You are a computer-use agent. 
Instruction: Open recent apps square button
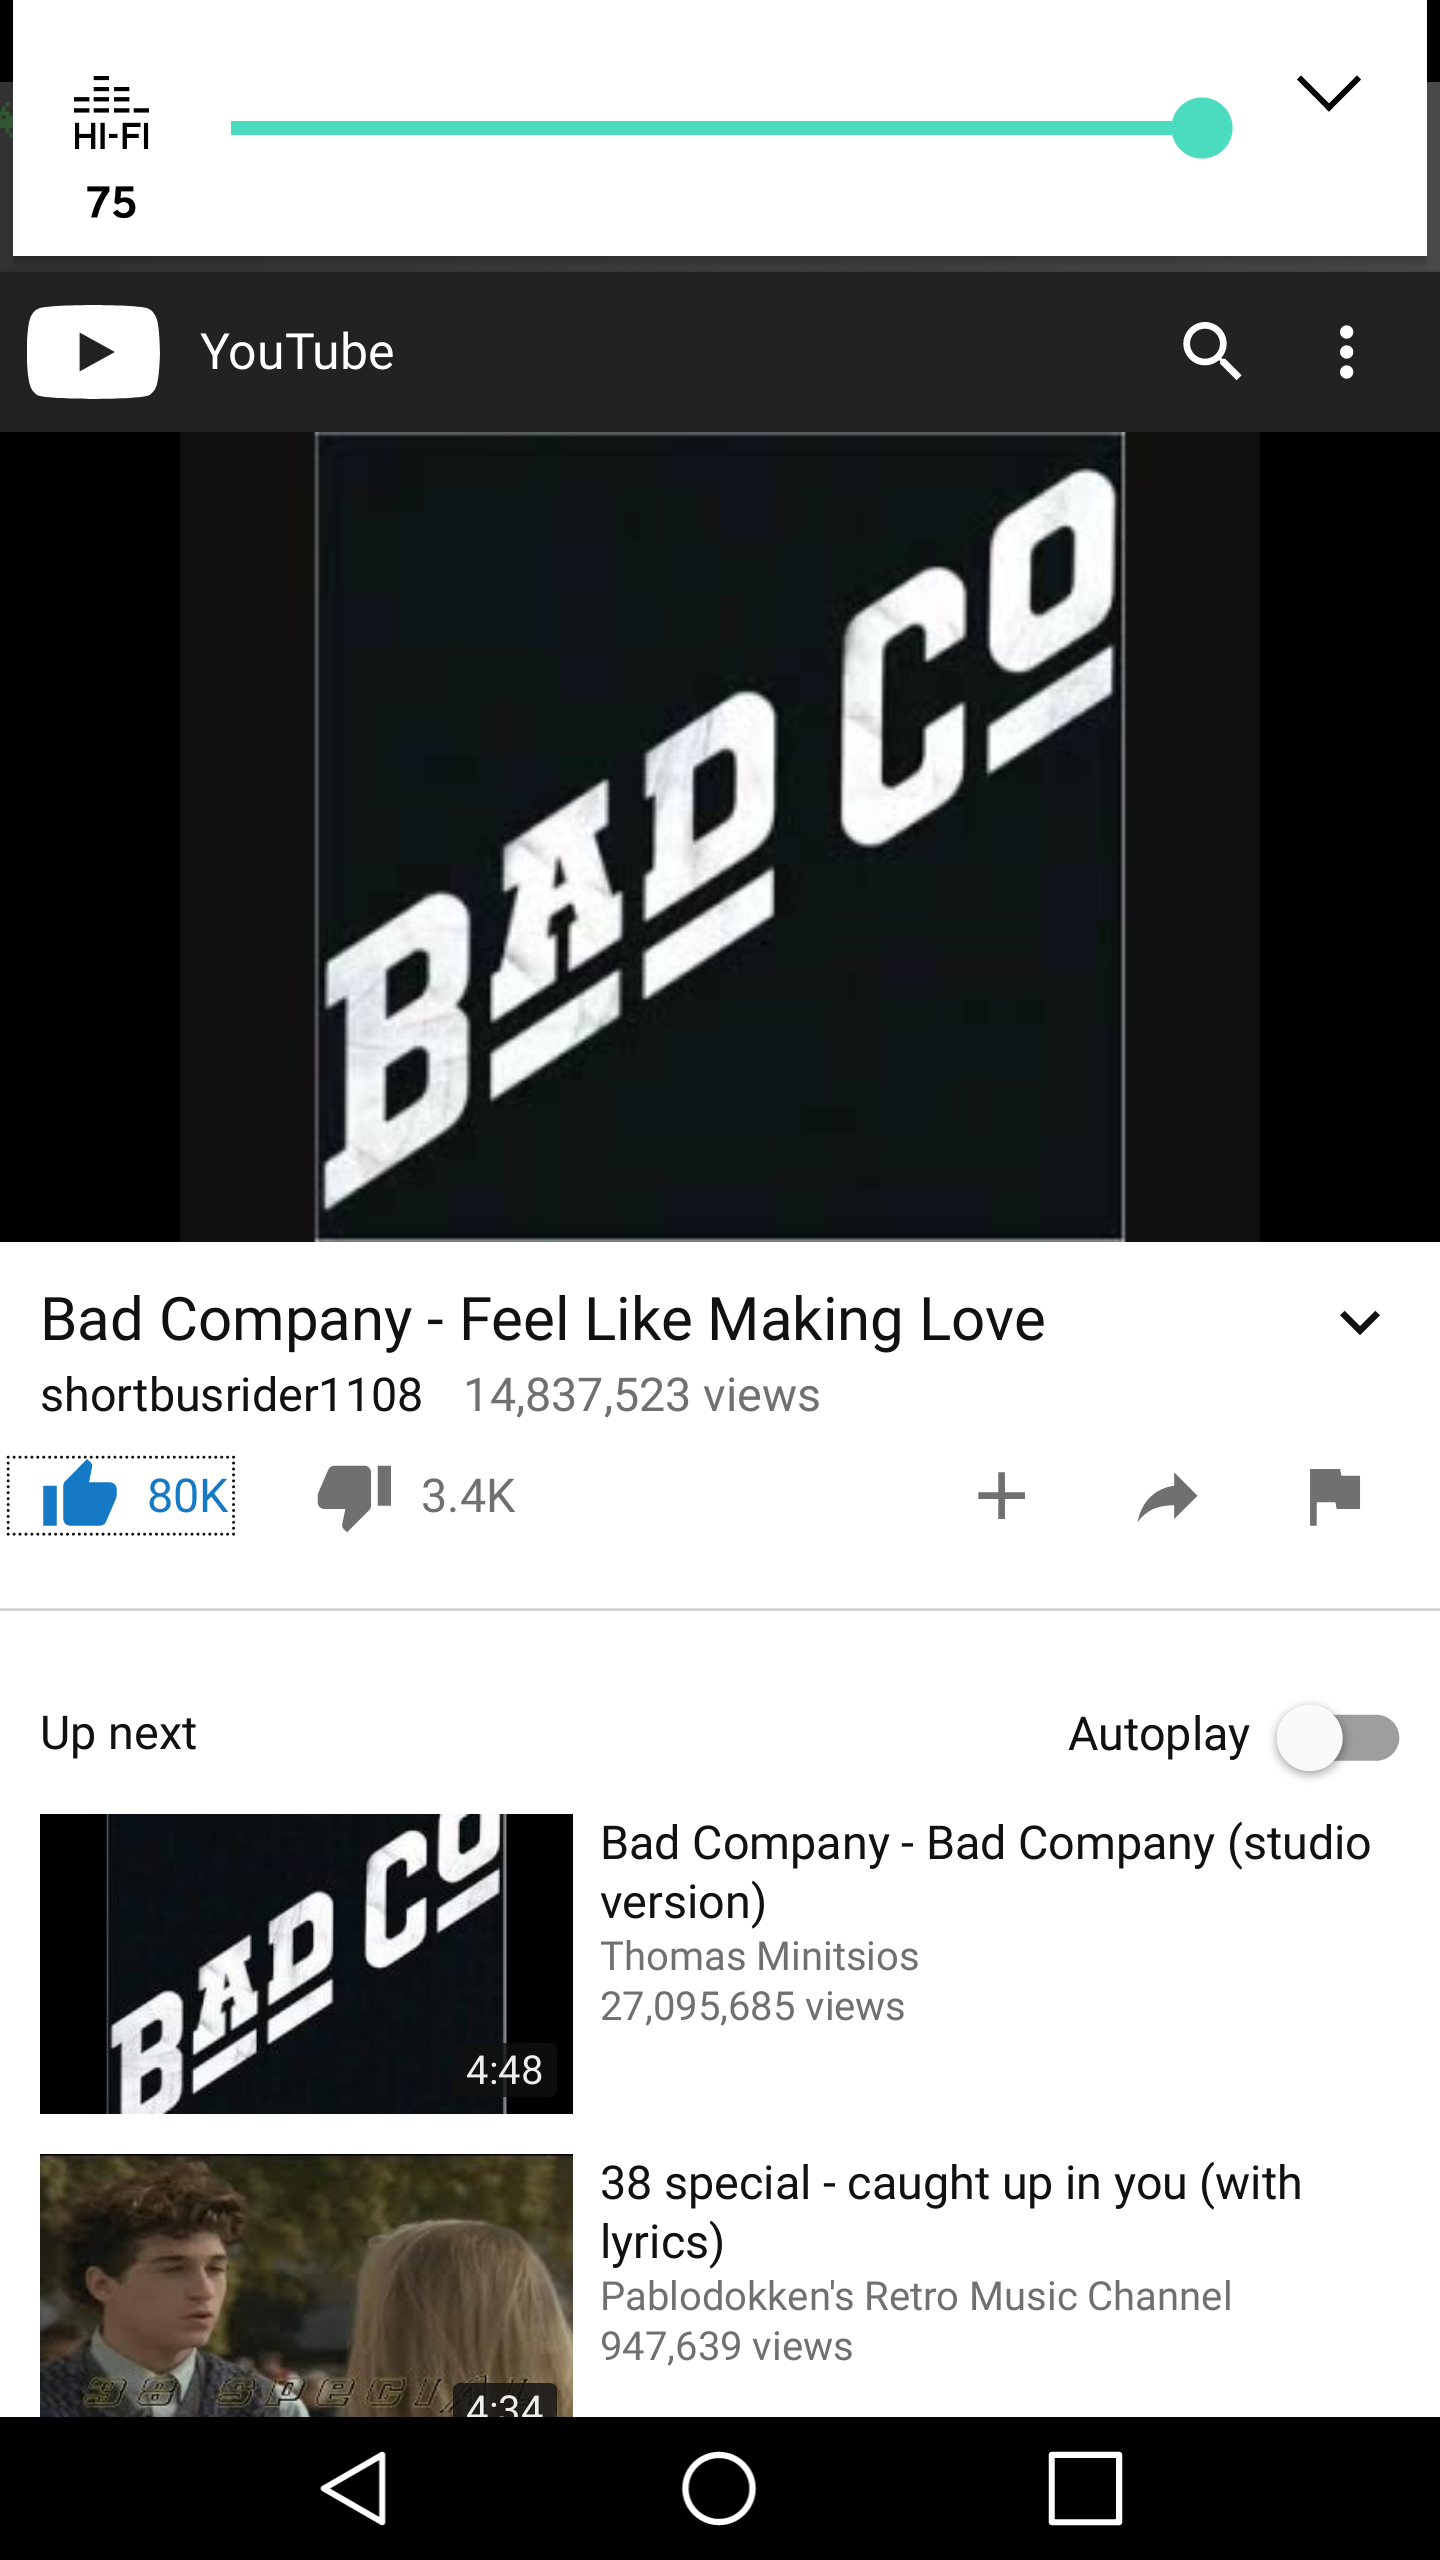1085,2488
